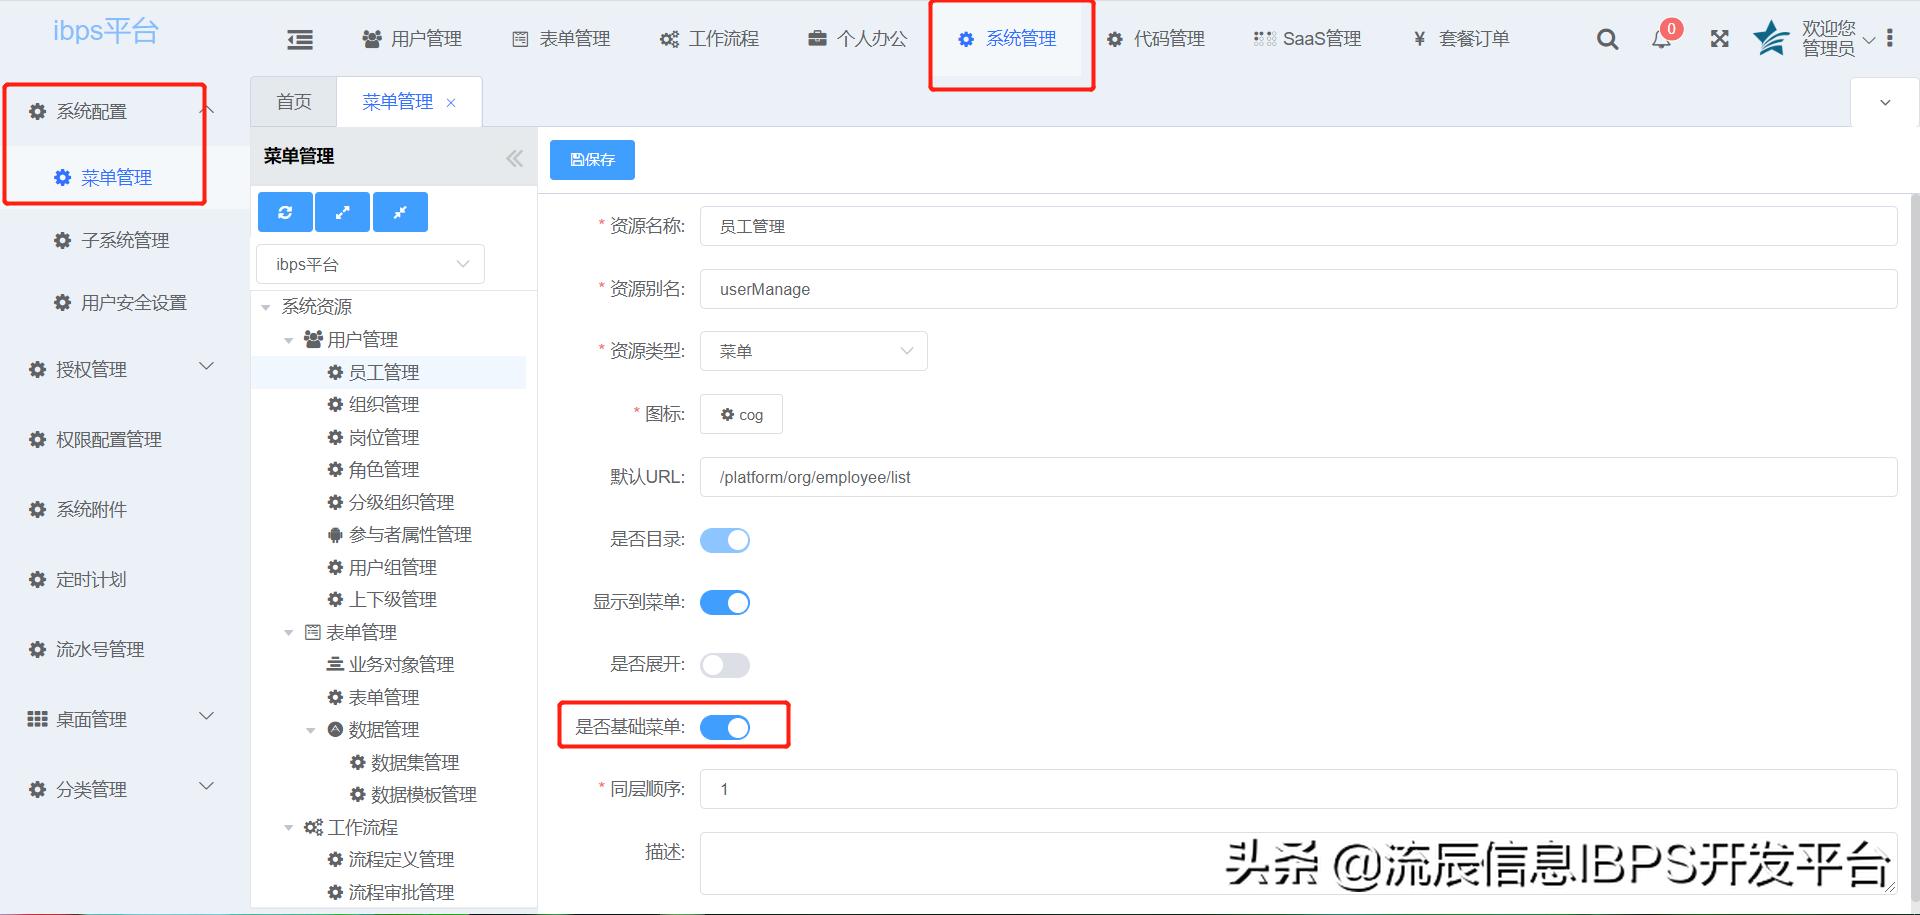
Task: Open 用户安全设置 in the sidebar
Action: 134,301
